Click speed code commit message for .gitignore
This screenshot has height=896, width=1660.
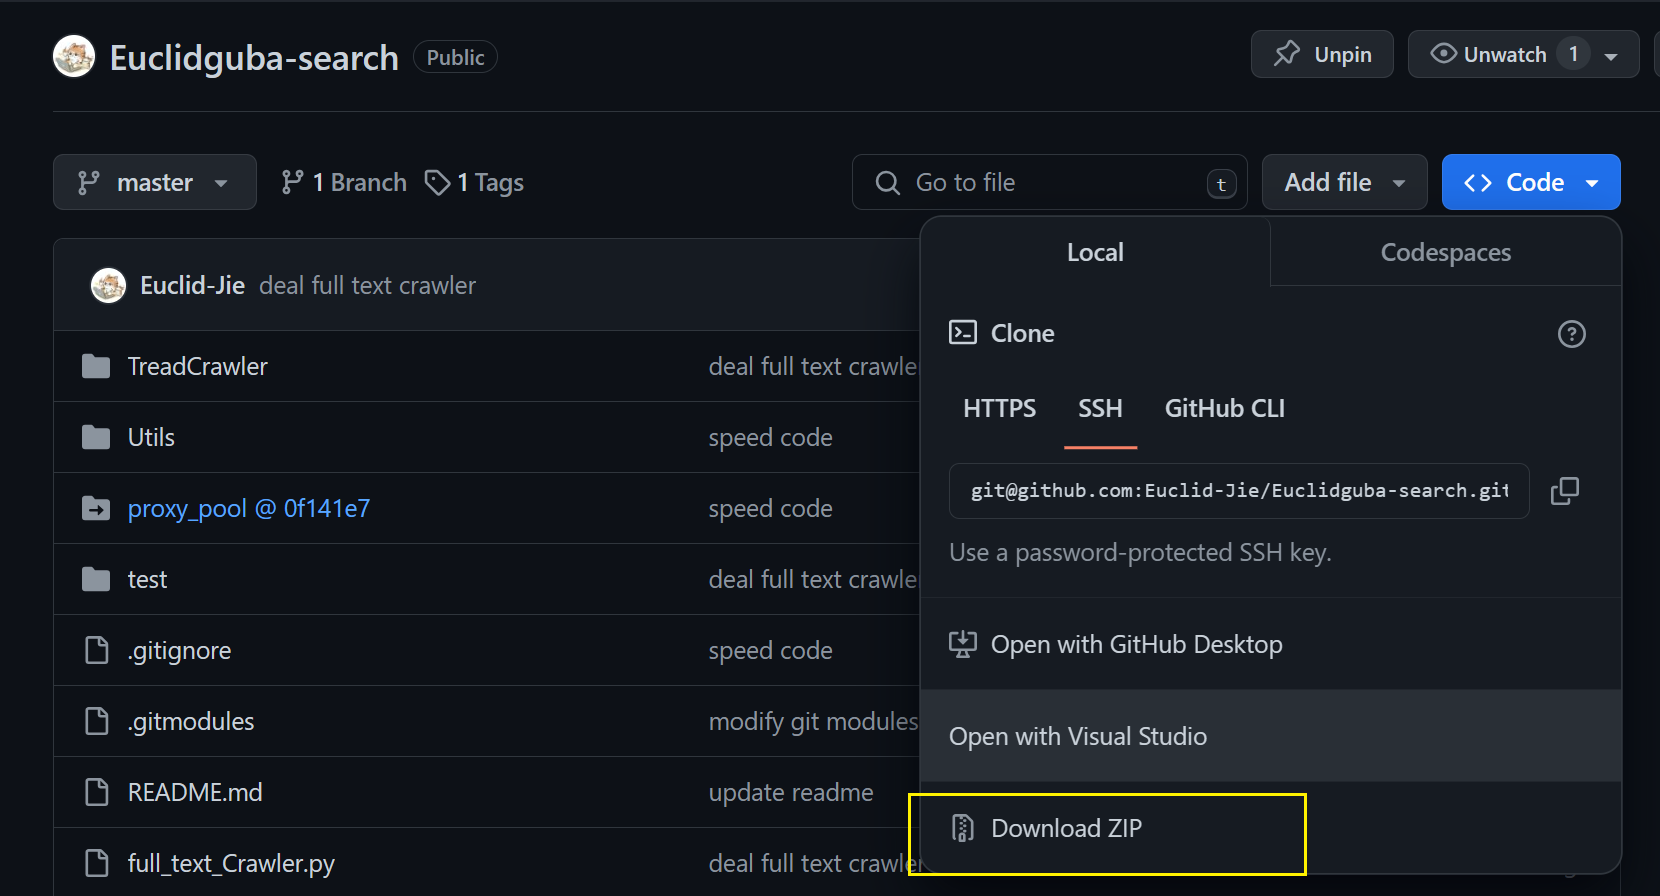point(770,650)
